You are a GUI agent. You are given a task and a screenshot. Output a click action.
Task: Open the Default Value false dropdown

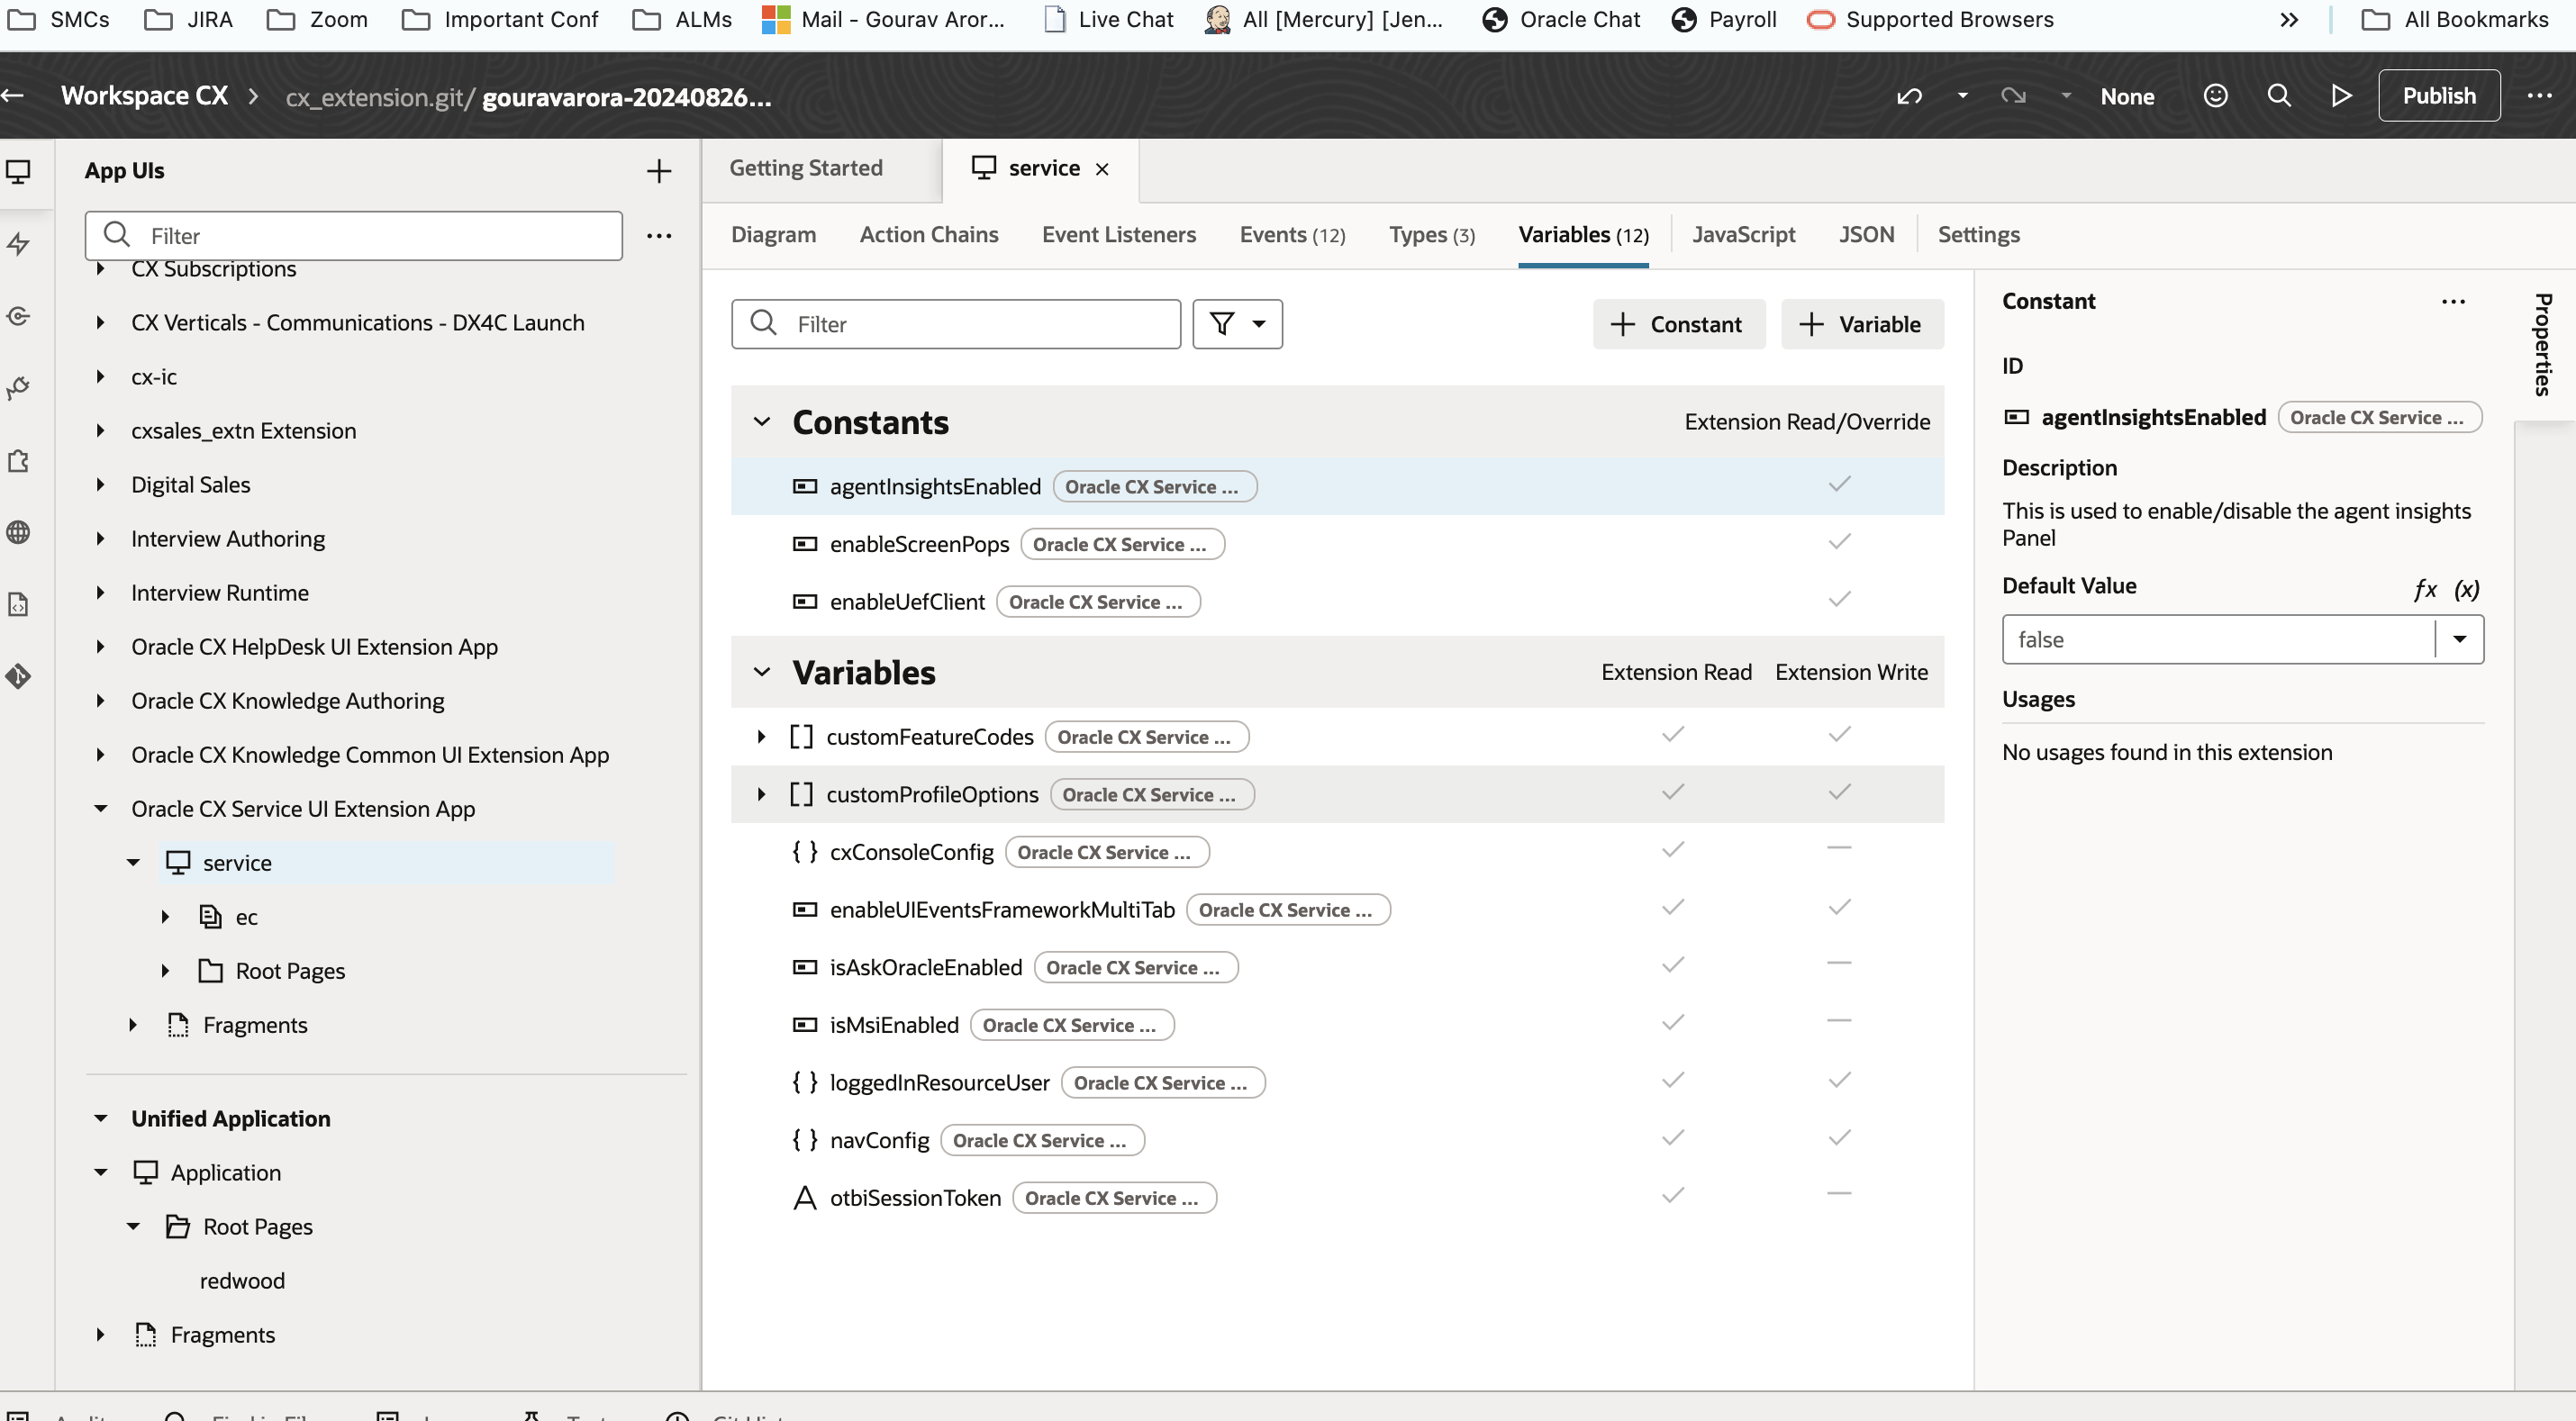(2460, 640)
